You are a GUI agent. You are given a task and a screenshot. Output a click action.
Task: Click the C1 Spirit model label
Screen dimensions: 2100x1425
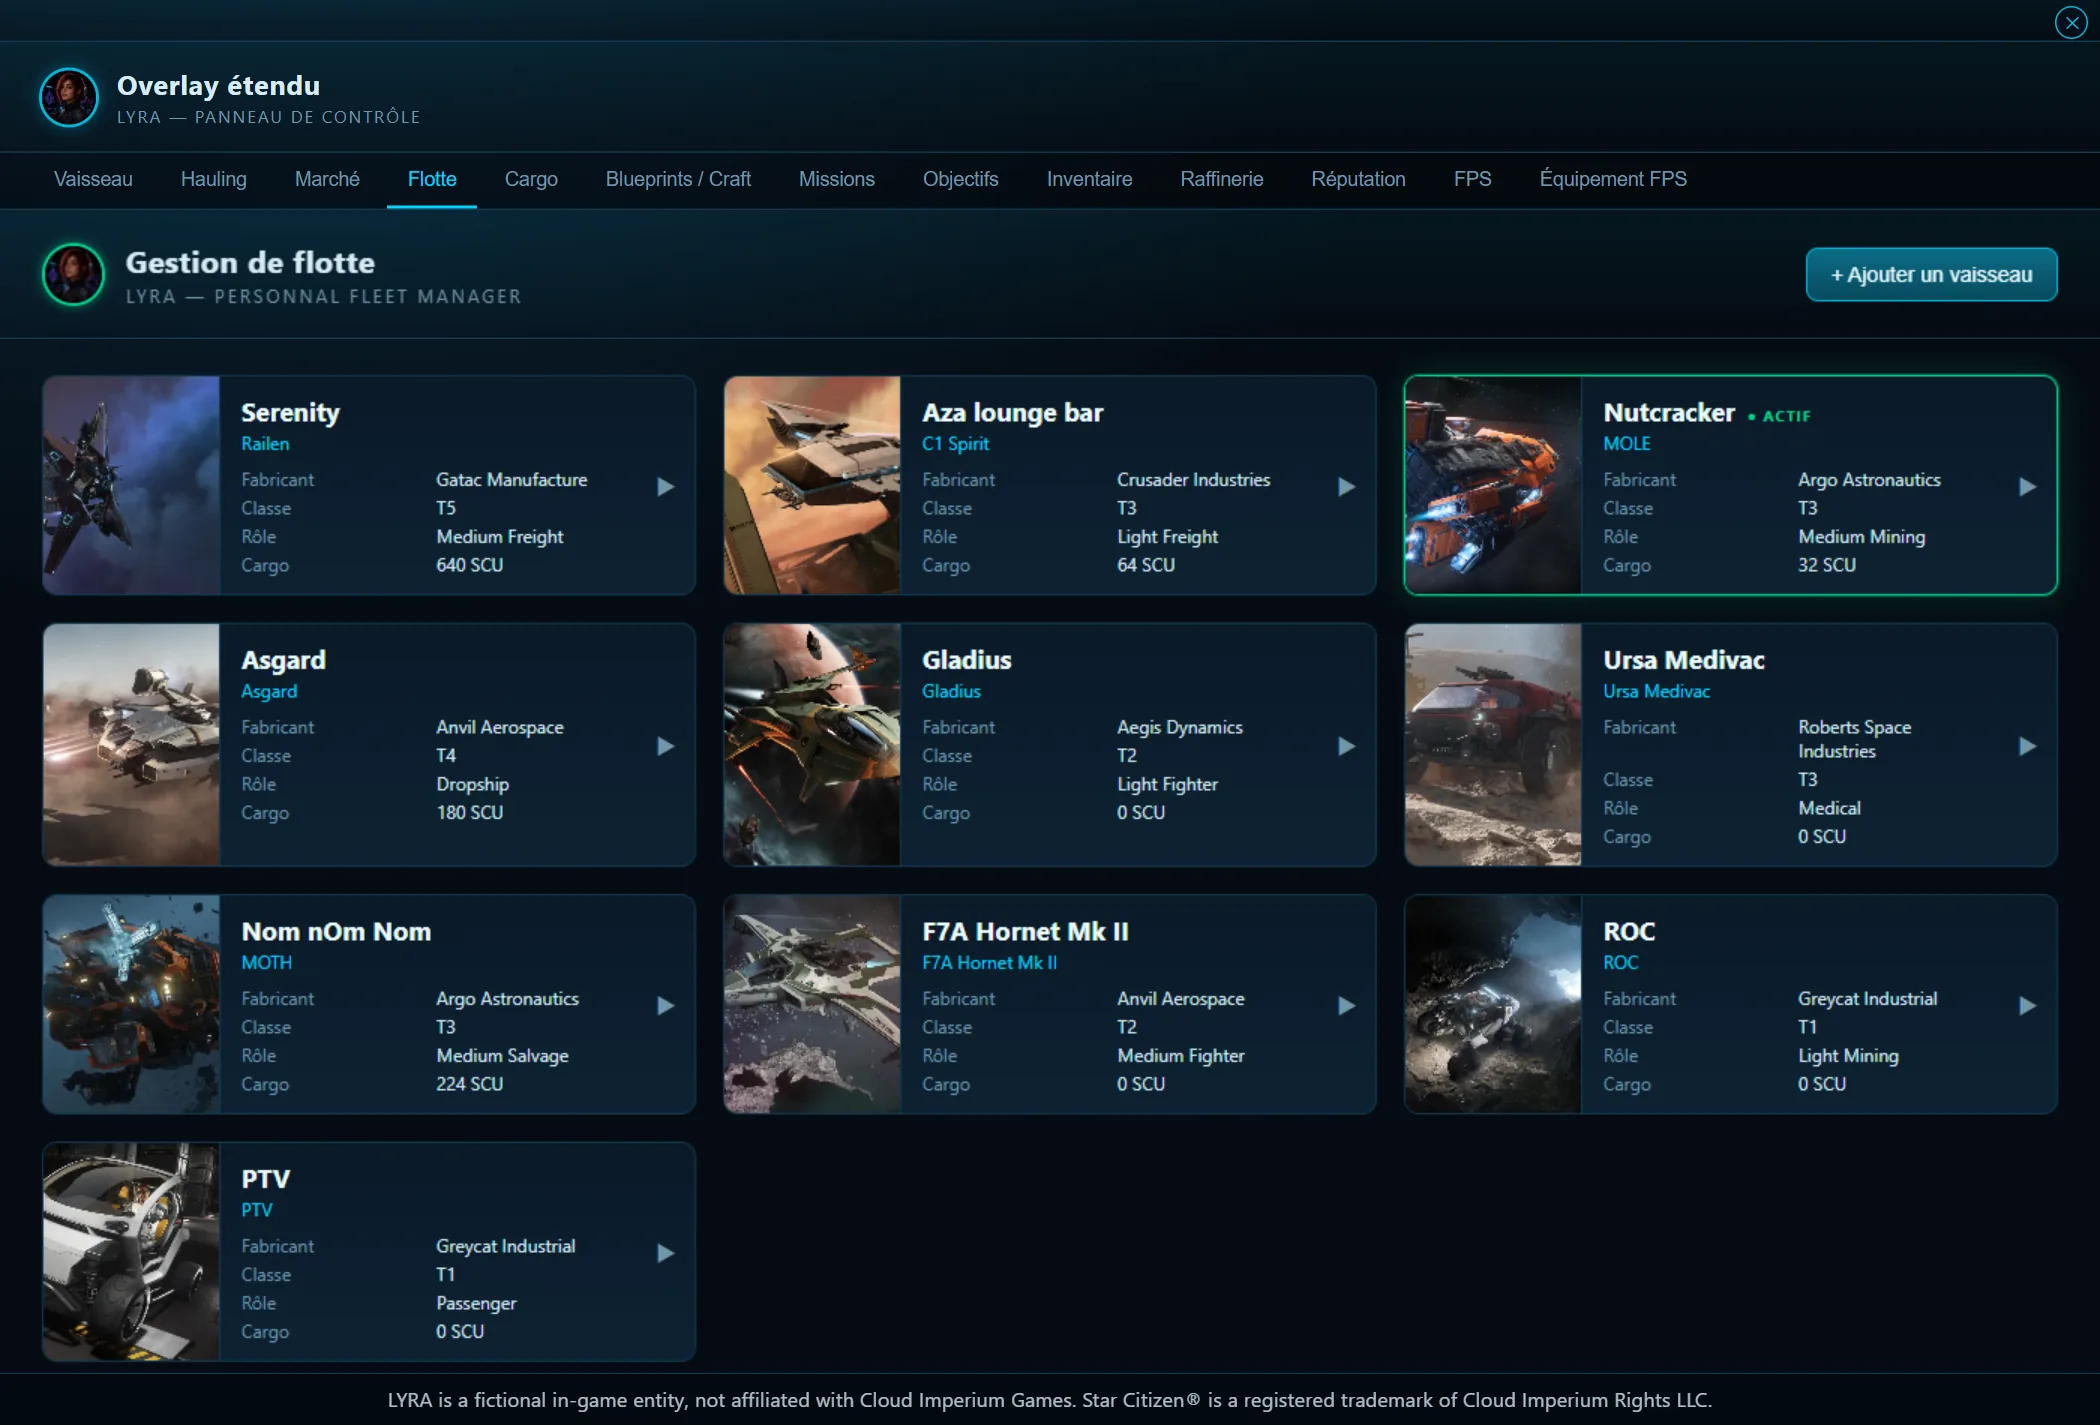point(955,443)
